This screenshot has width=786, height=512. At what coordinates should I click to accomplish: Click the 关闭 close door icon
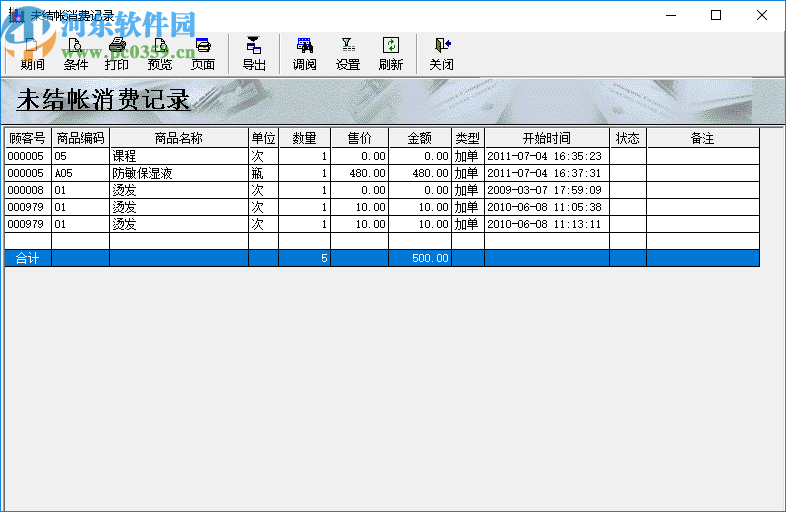coord(442,54)
